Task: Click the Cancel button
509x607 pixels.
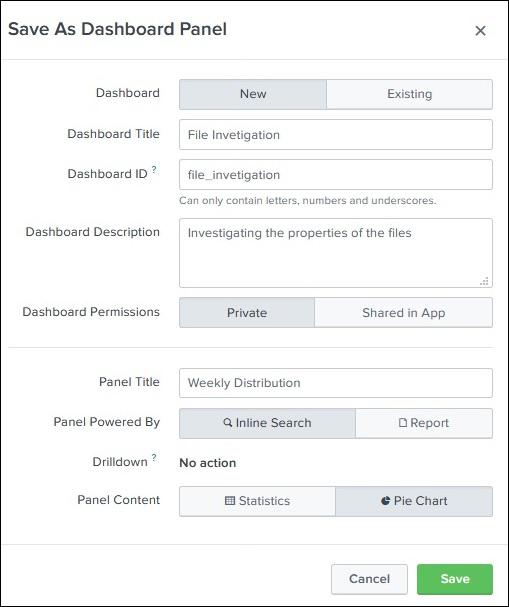Action: pyautogui.click(x=369, y=579)
